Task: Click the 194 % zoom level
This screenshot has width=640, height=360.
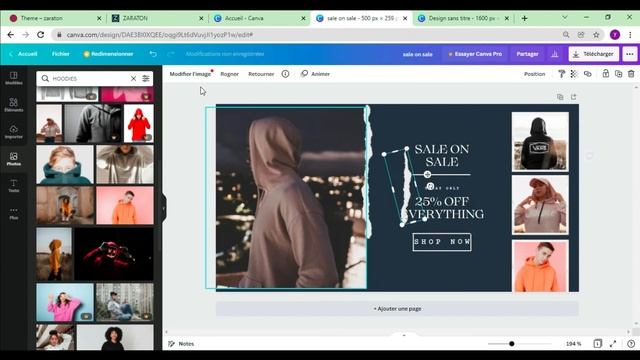Action: point(573,344)
